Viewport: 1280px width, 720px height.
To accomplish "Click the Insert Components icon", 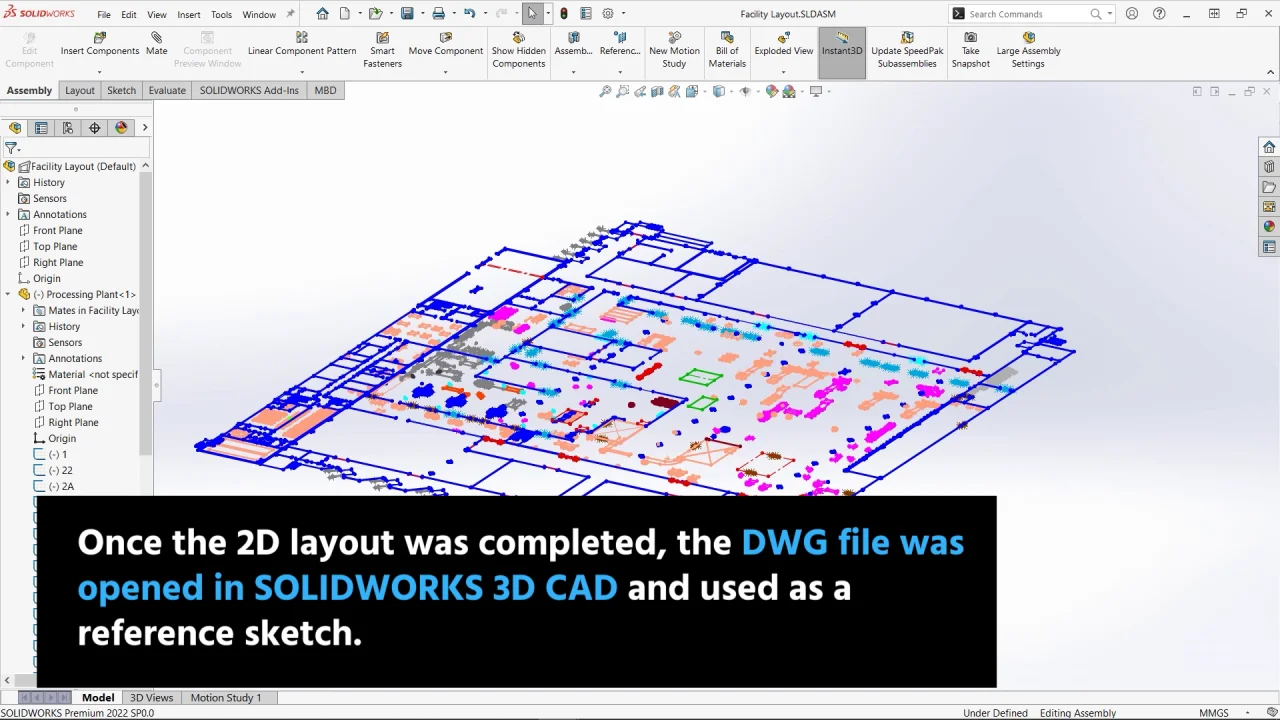I will pos(100,38).
